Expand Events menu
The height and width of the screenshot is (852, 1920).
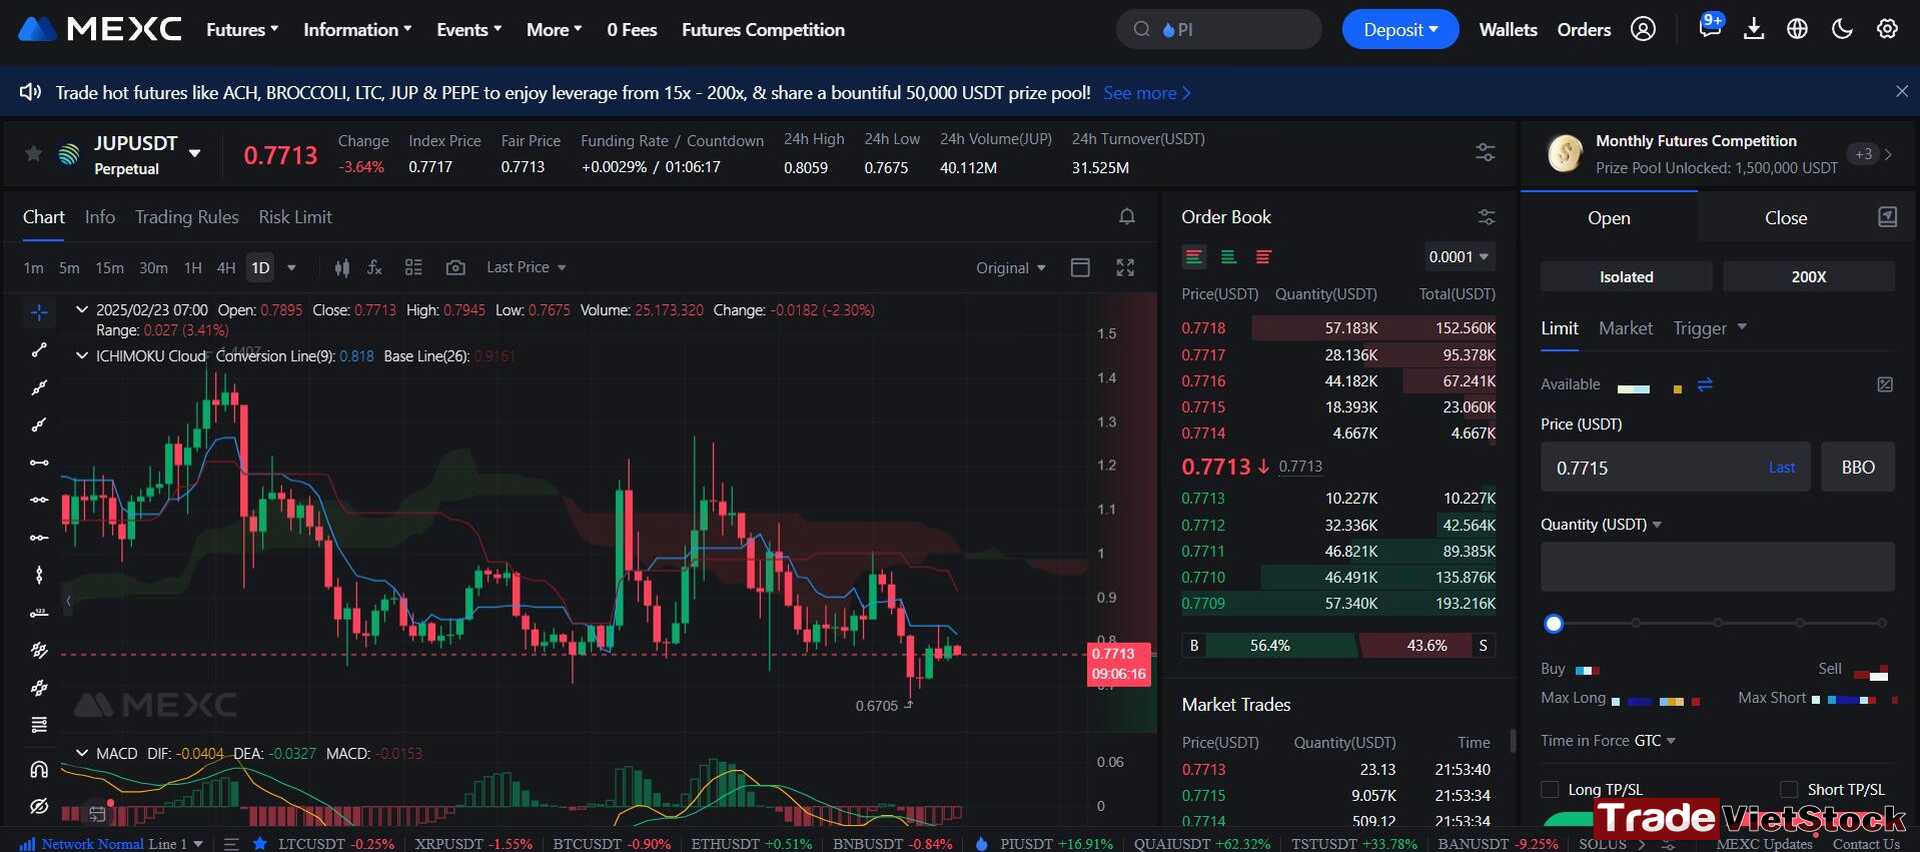(469, 30)
